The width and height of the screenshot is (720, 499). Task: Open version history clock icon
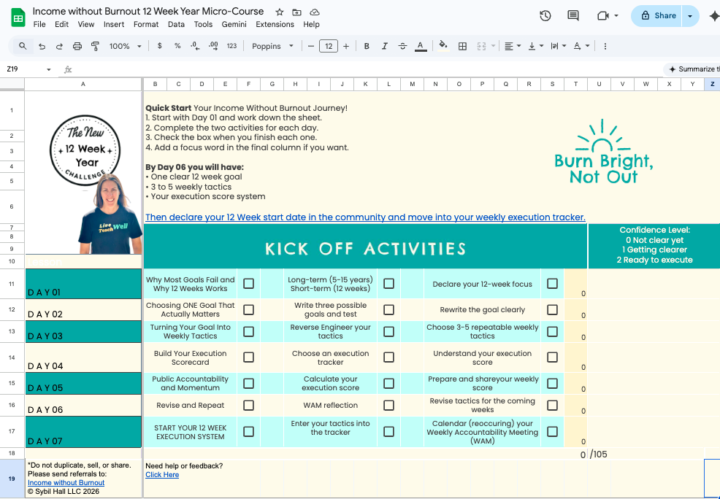(x=545, y=16)
